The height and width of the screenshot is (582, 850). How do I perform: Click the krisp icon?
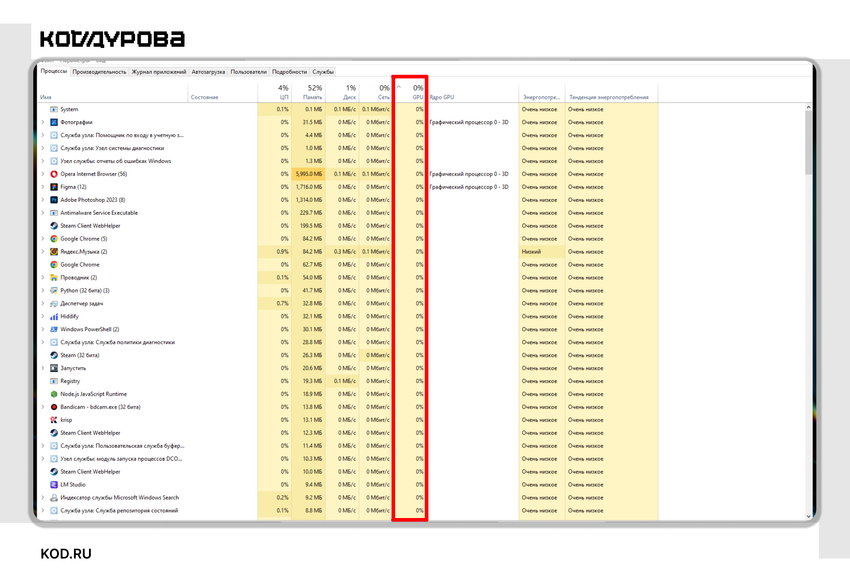[x=54, y=420]
